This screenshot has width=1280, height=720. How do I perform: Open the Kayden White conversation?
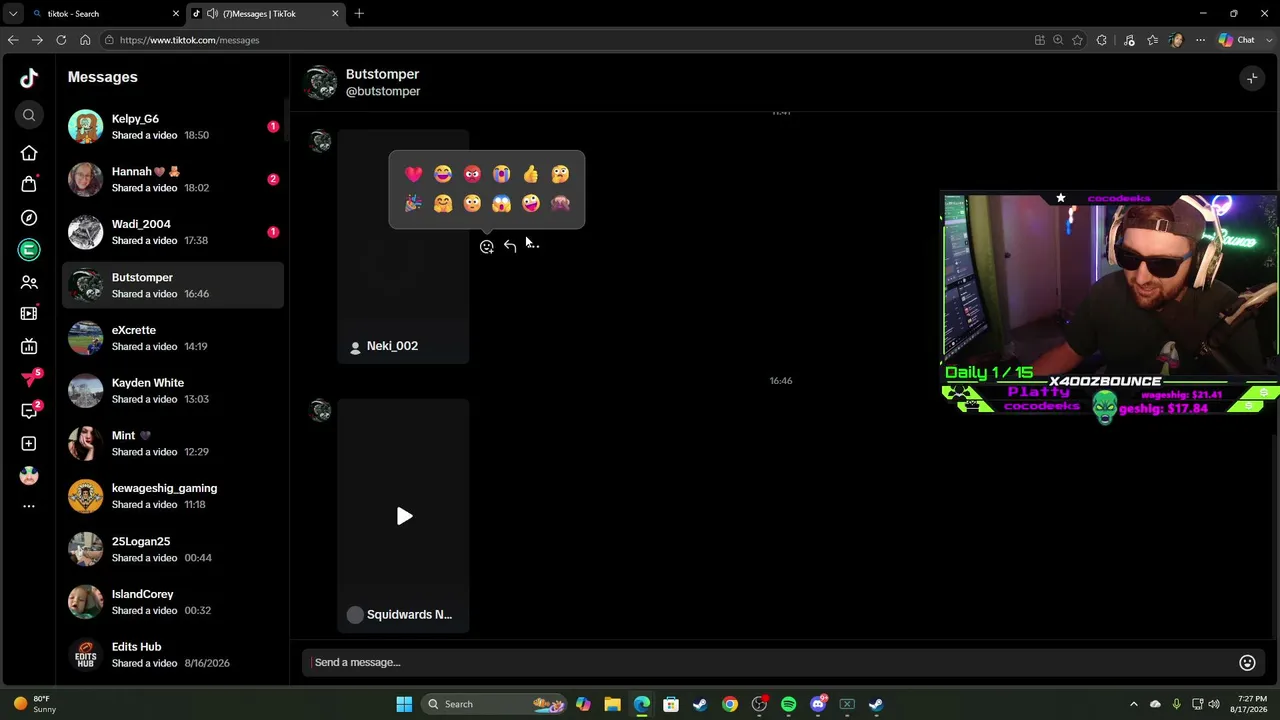click(x=173, y=391)
